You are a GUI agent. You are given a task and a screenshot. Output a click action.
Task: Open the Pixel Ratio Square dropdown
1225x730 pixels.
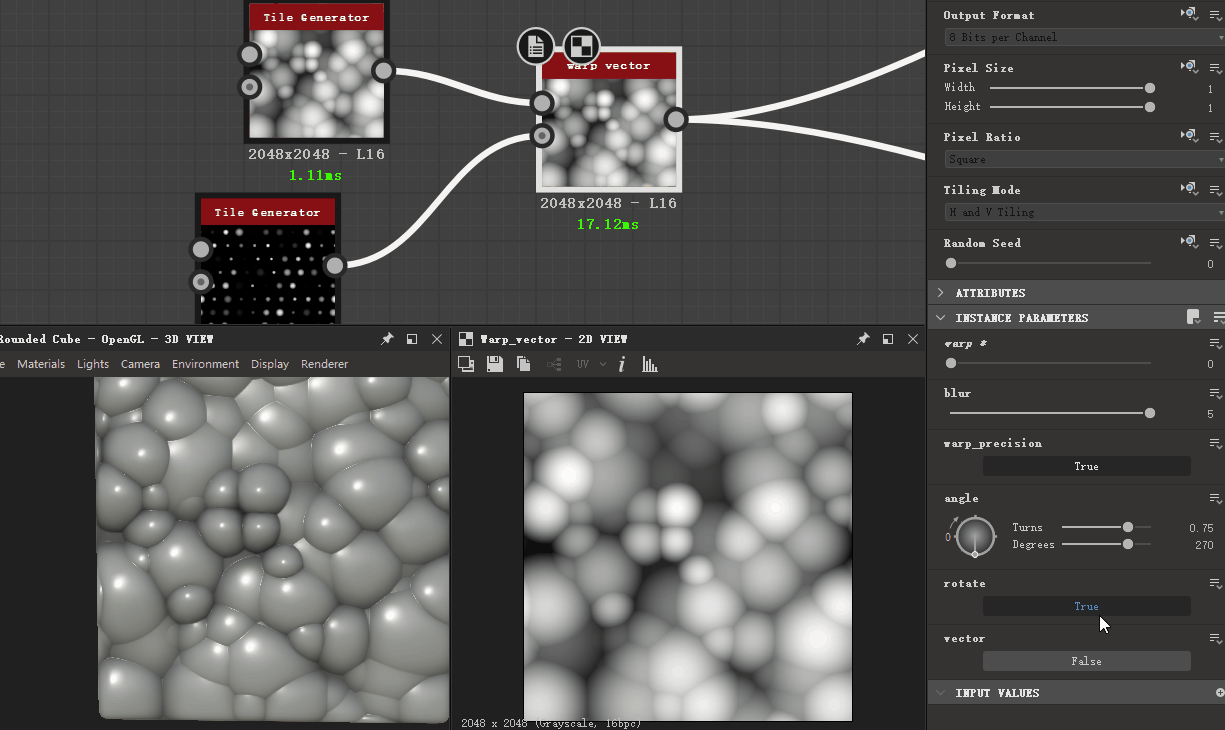(x=1085, y=159)
